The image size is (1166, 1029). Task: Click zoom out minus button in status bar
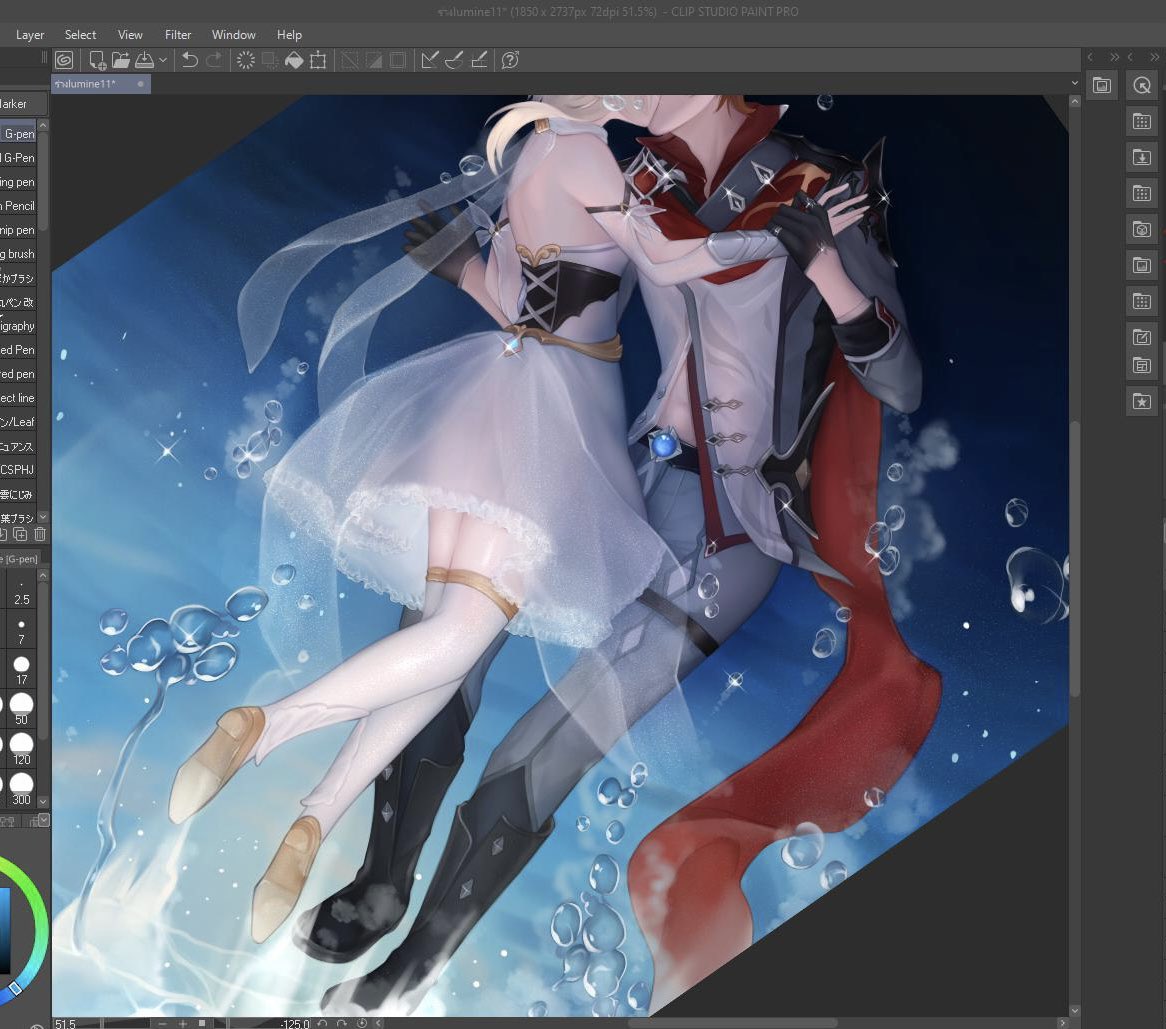(163, 1024)
